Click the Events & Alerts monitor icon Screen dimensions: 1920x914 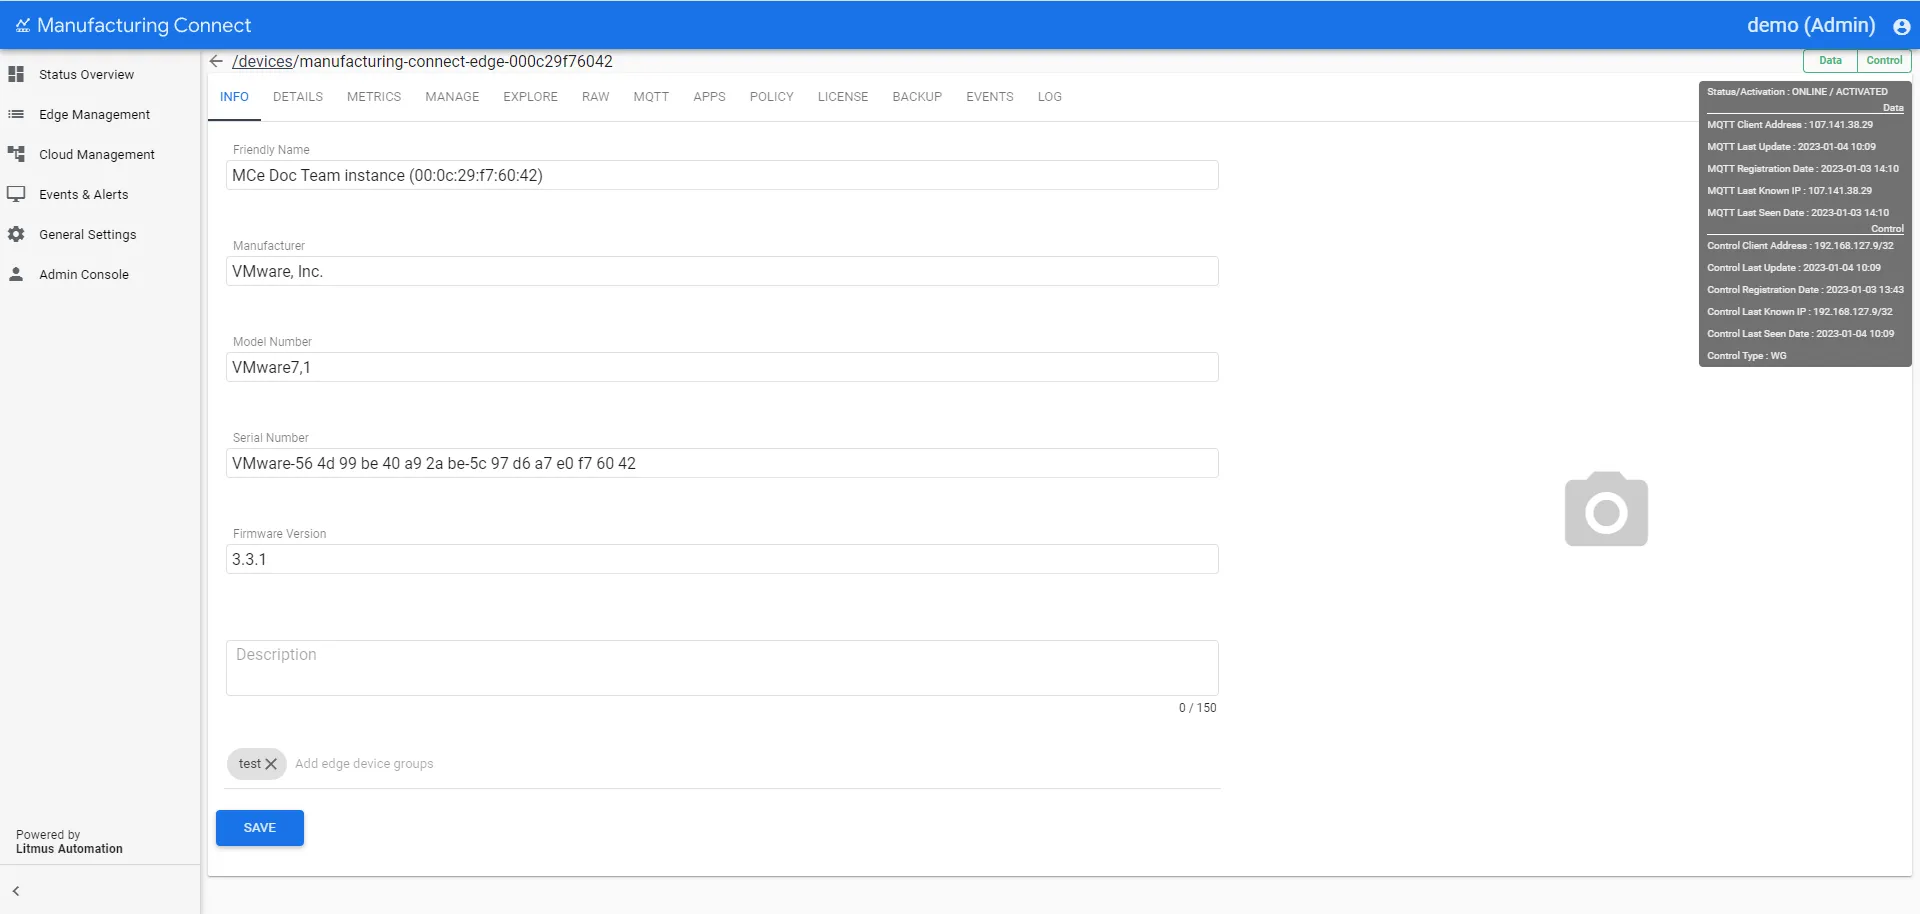16,194
